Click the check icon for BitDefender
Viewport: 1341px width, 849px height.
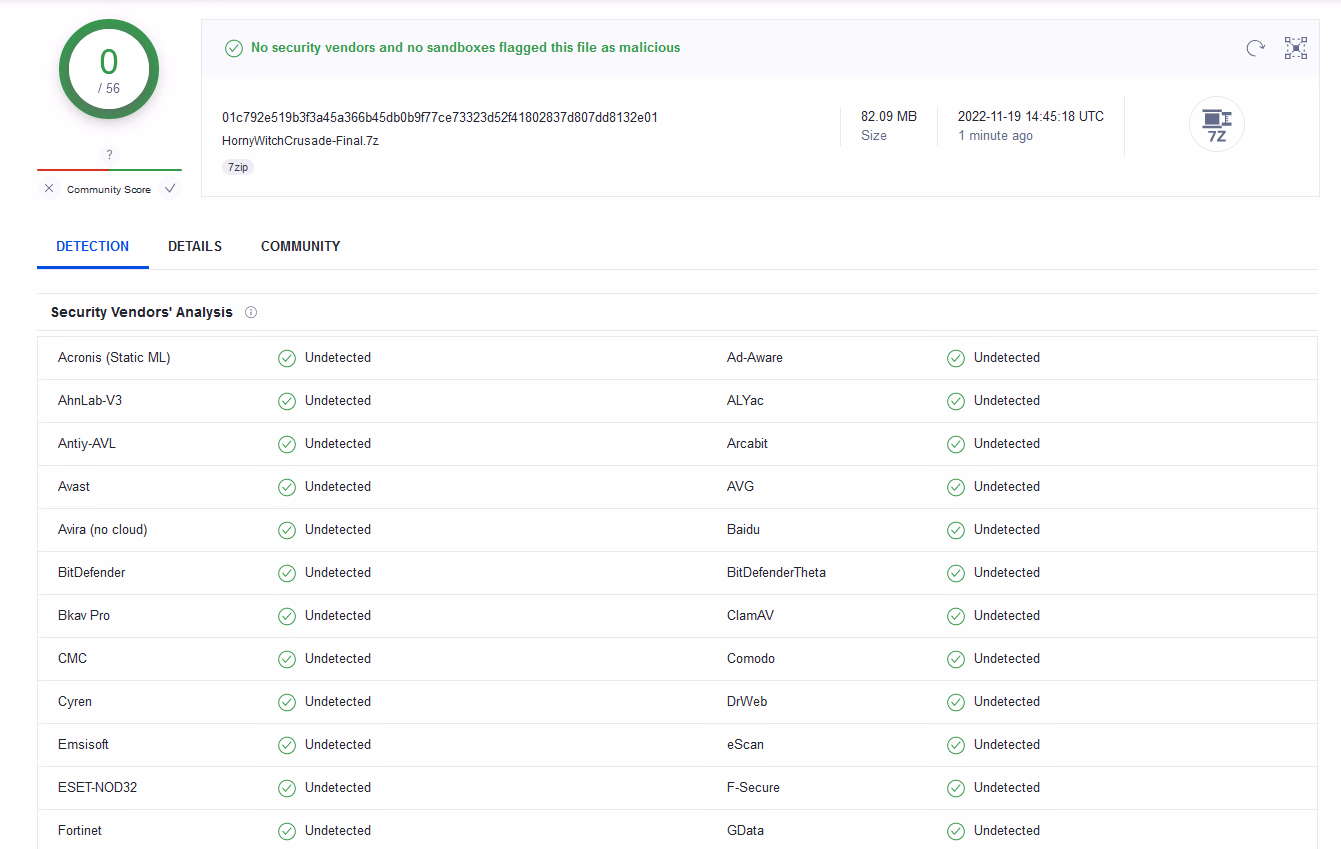[287, 573]
